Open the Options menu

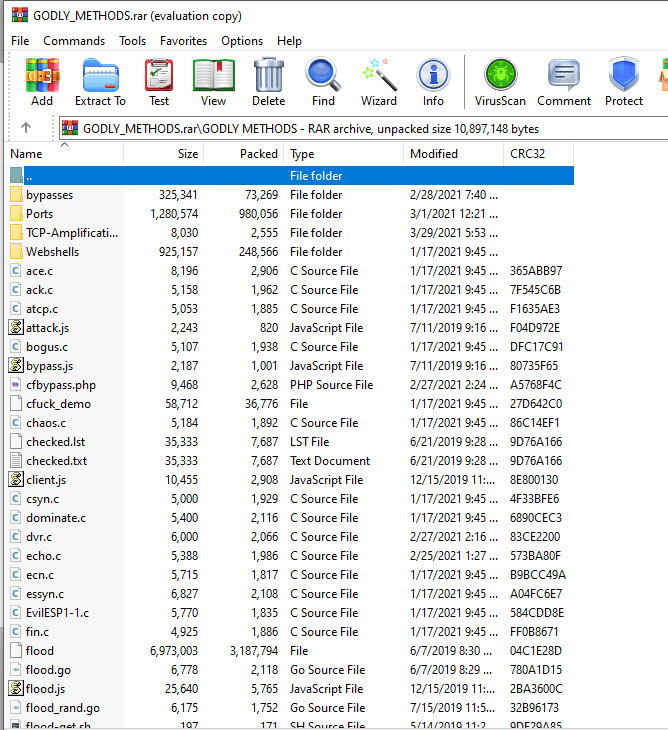[x=242, y=41]
